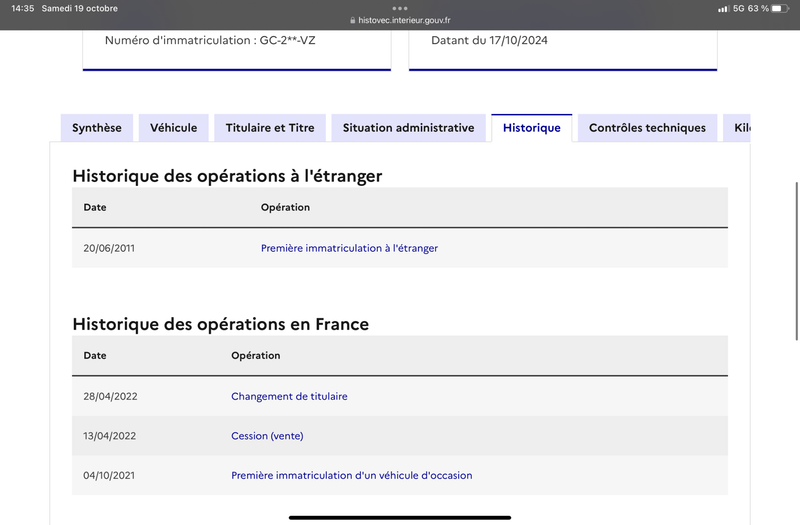Tap the cellular signal bars icon
800x525 pixels.
coord(723,9)
